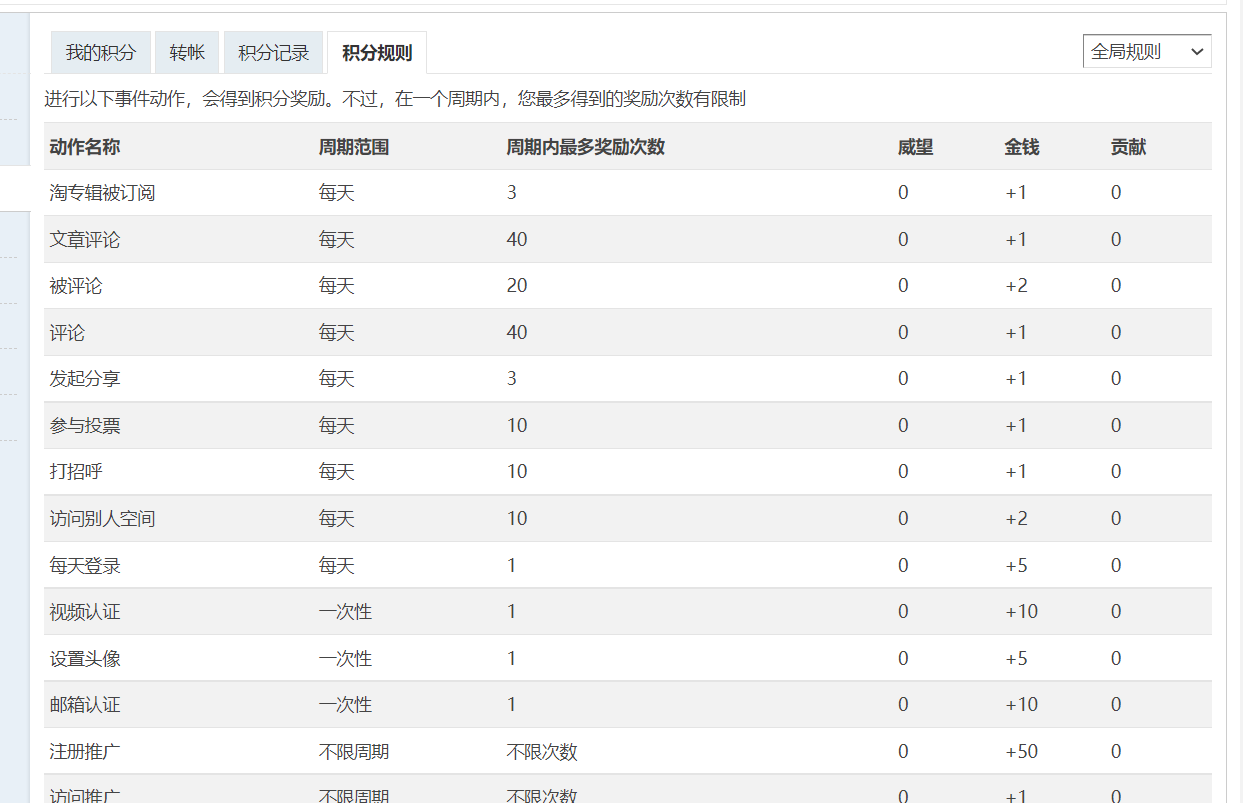The width and height of the screenshot is (1243, 803).
Task: Click the +50 value for 注册推广
Action: (1022, 752)
